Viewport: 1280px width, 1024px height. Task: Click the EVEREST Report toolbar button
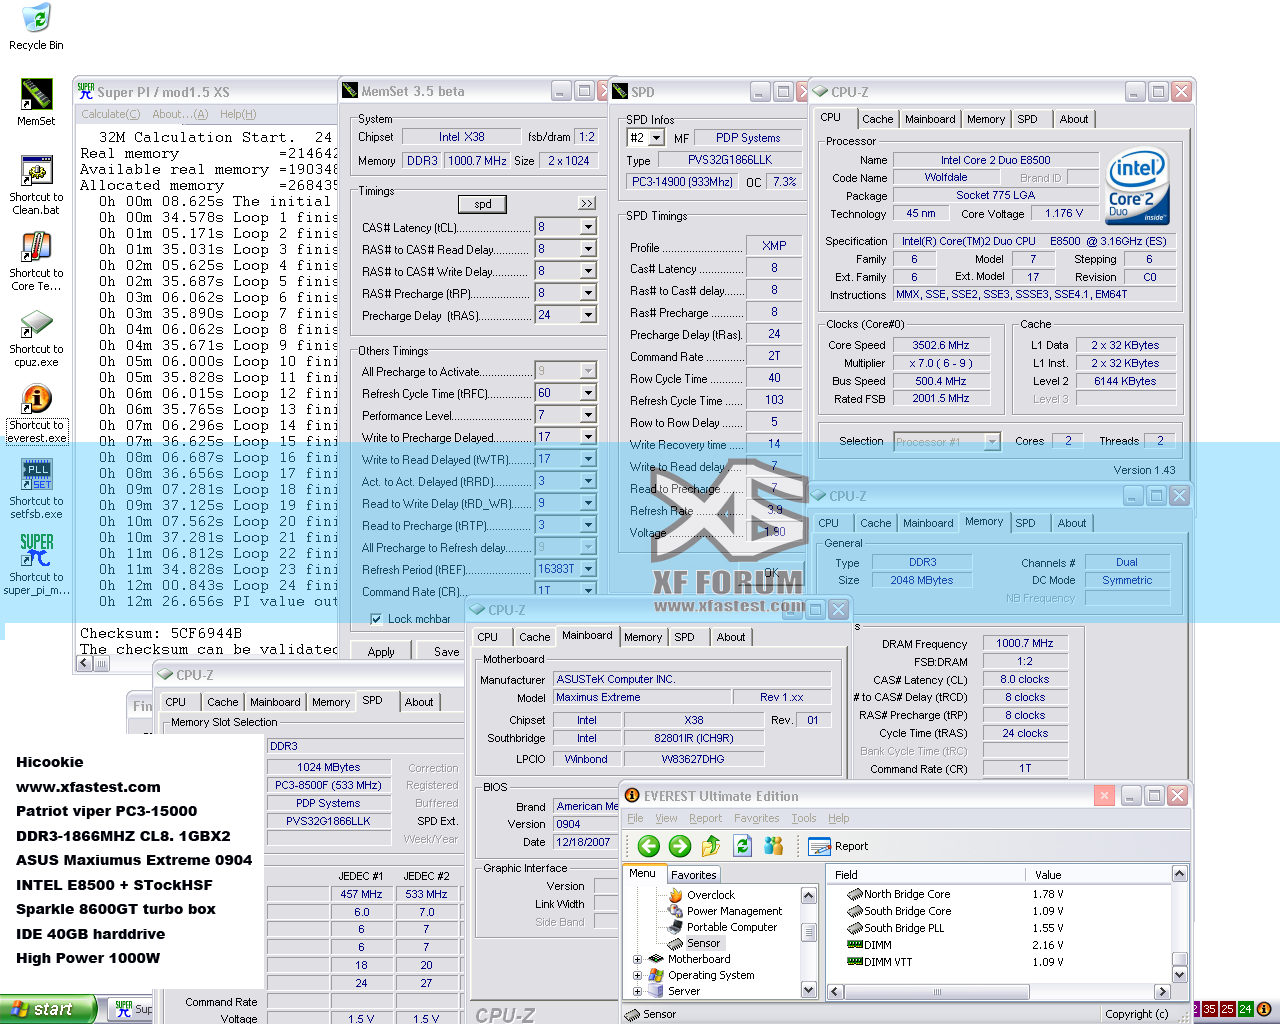(x=838, y=846)
